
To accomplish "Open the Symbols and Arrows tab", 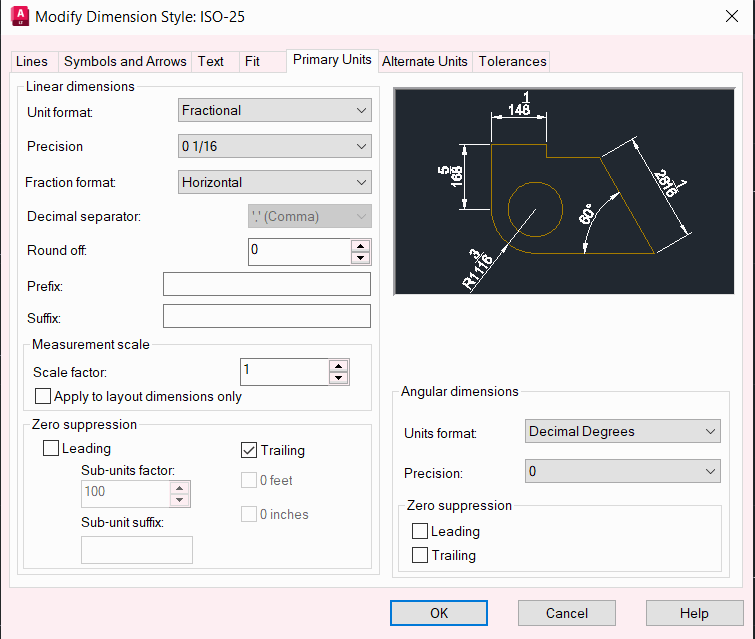I will coord(125,62).
